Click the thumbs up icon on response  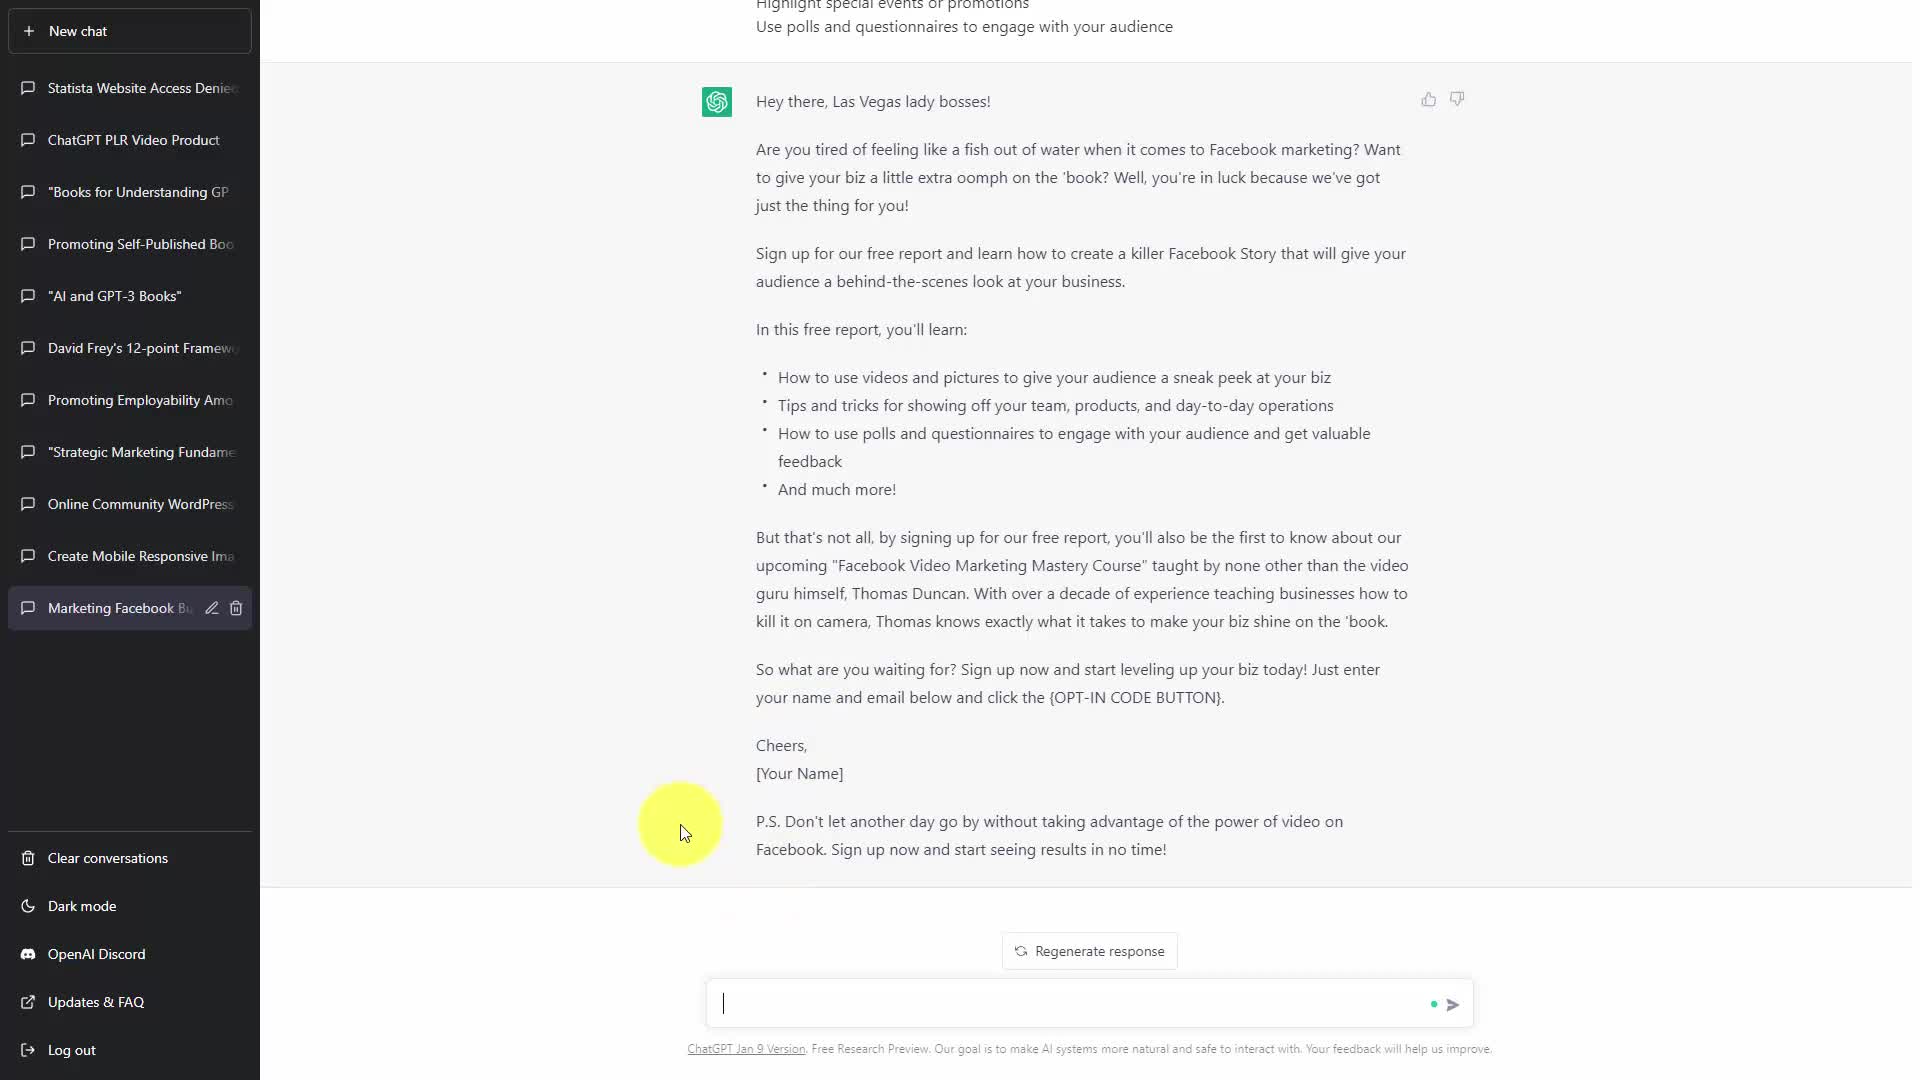[x=1428, y=99]
